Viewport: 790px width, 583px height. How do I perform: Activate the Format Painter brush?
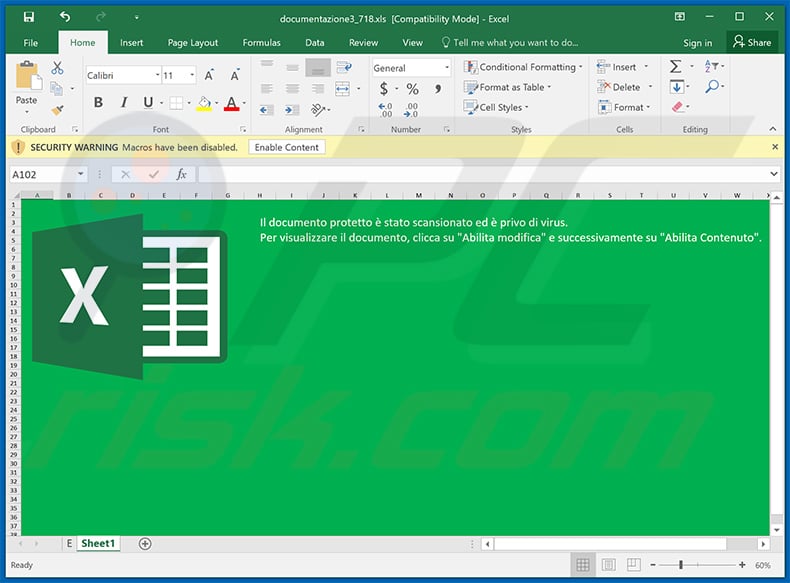point(57,109)
